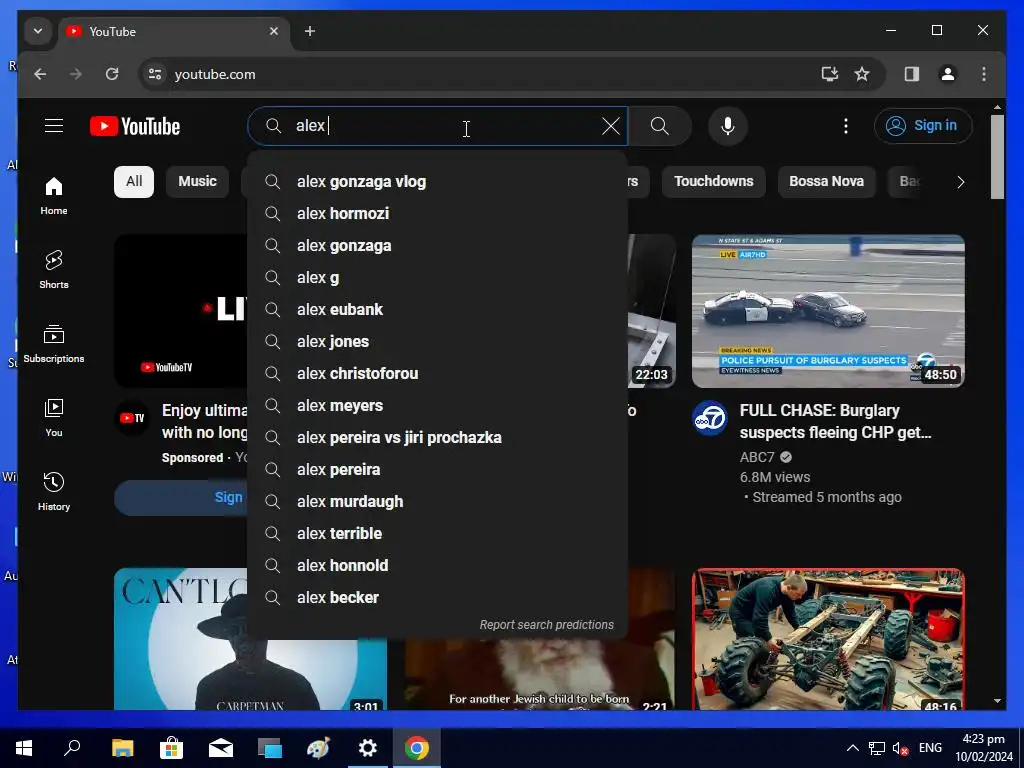The width and height of the screenshot is (1024, 768).
Task: Click the ABC7 channel name
Action: pyautogui.click(x=757, y=457)
